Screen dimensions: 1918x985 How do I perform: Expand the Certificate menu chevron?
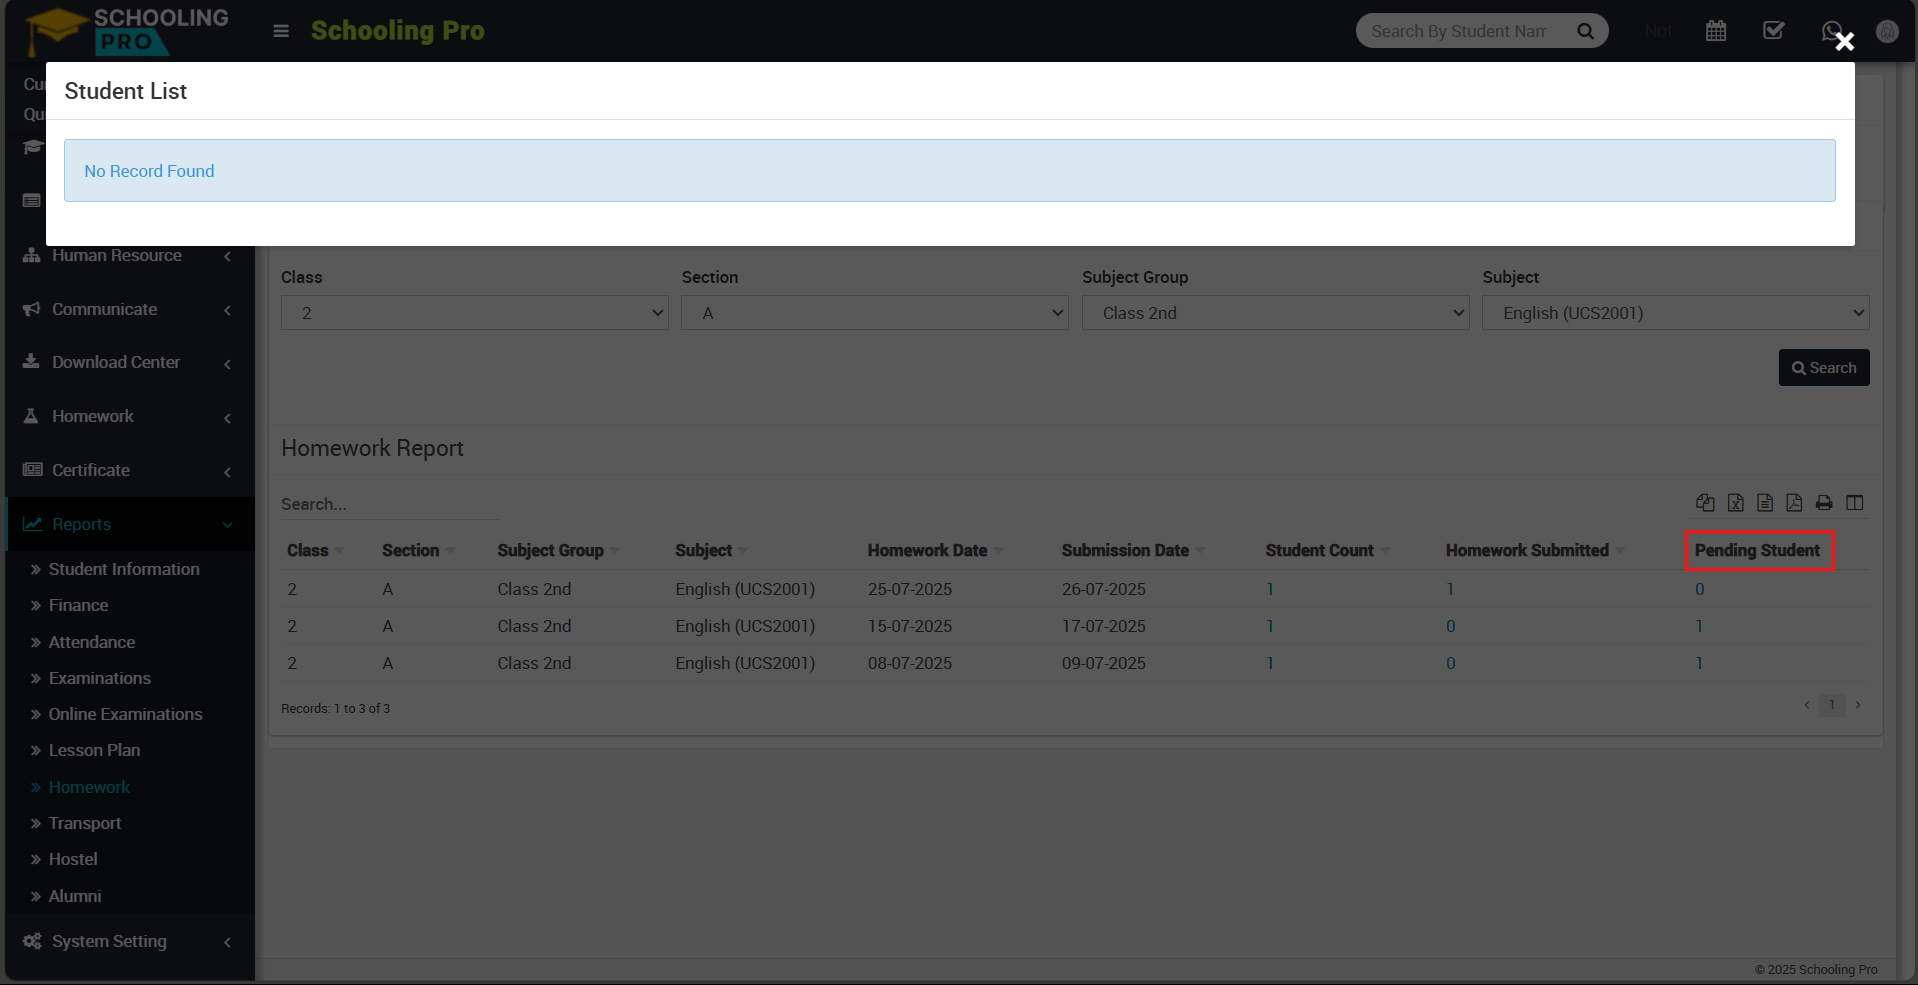tap(228, 471)
